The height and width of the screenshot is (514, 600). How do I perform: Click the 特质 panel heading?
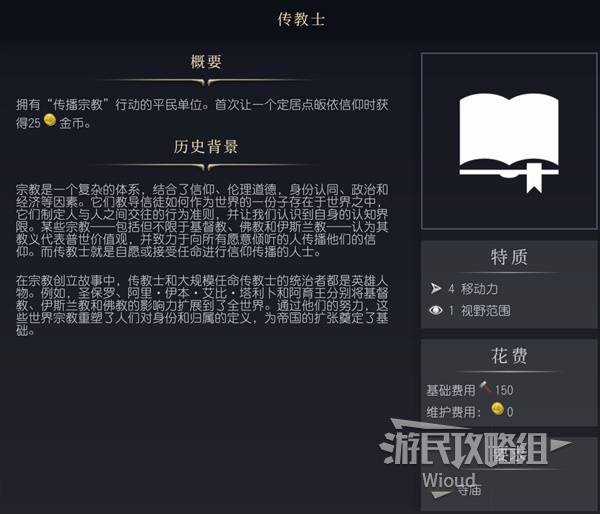coord(509,257)
